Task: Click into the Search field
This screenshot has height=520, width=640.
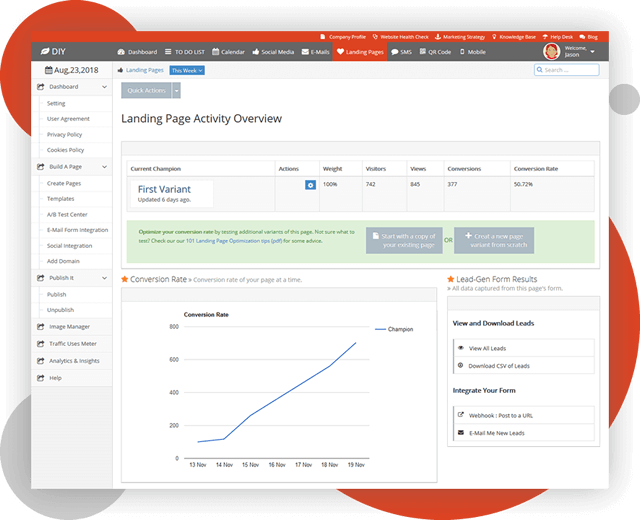Action: tap(568, 71)
